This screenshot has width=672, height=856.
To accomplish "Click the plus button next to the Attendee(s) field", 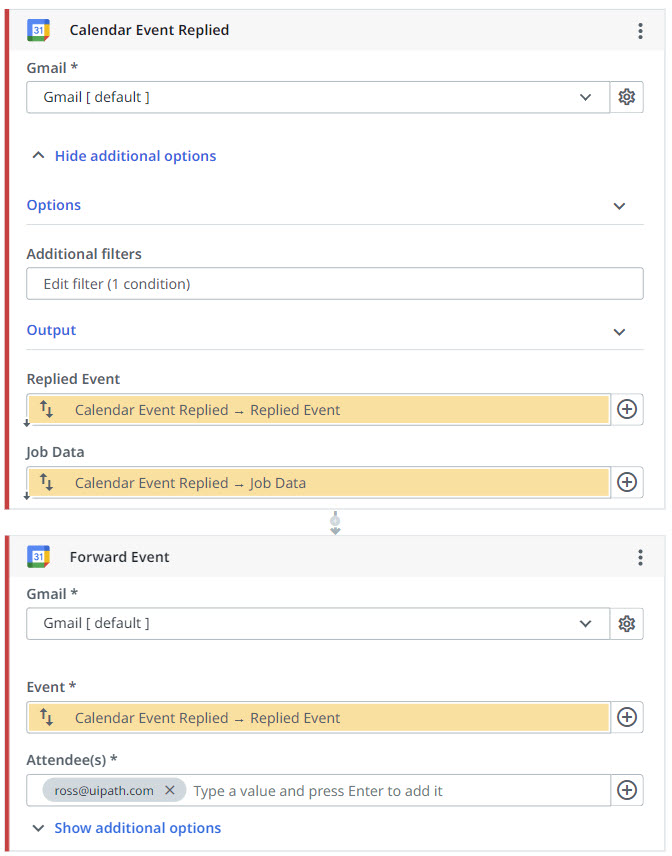I will (627, 790).
